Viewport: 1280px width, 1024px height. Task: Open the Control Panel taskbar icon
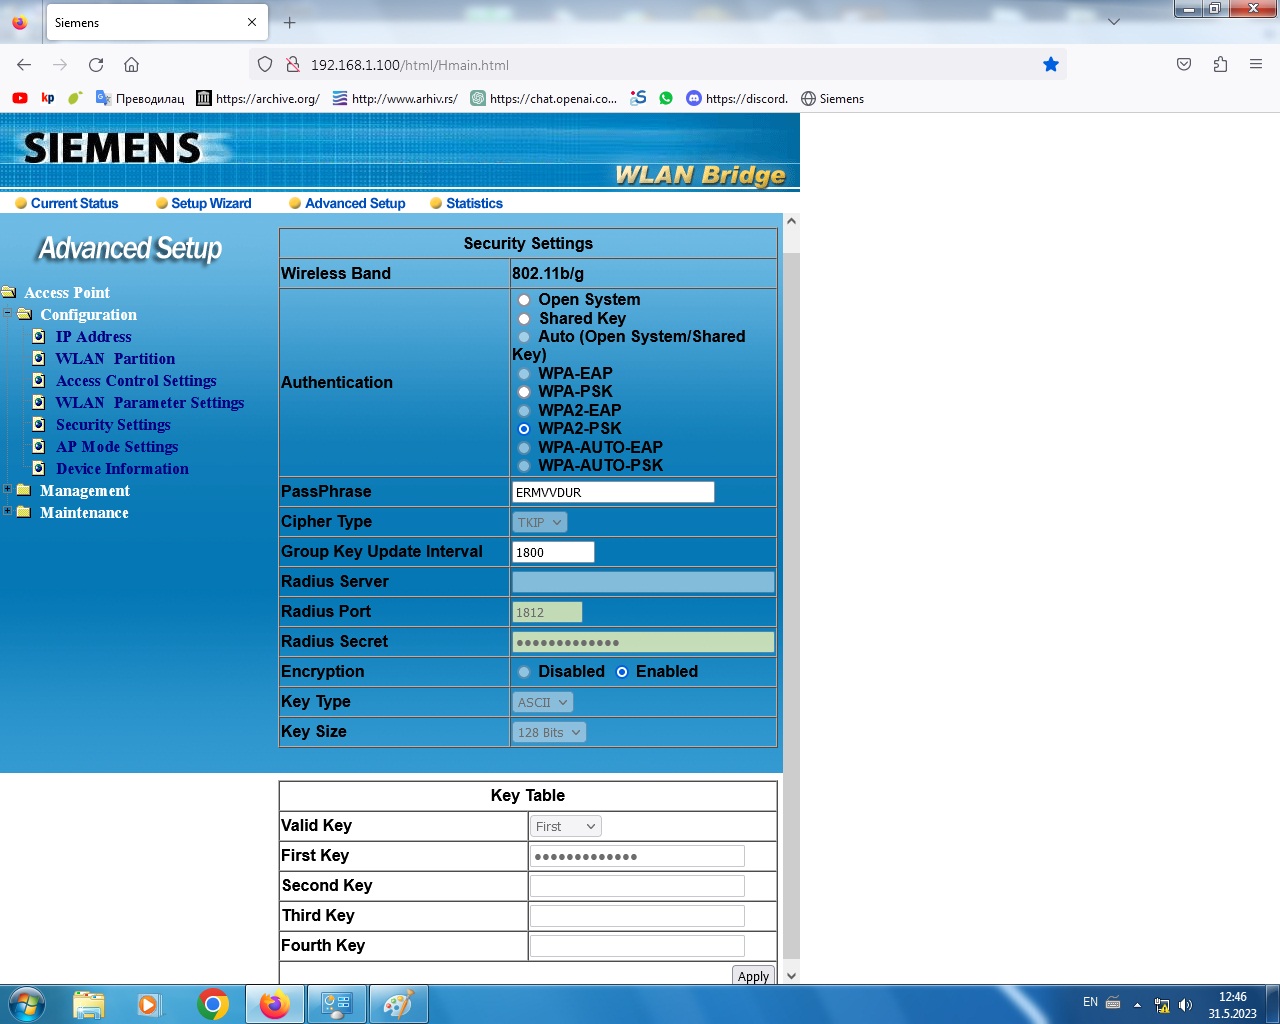pos(336,1004)
